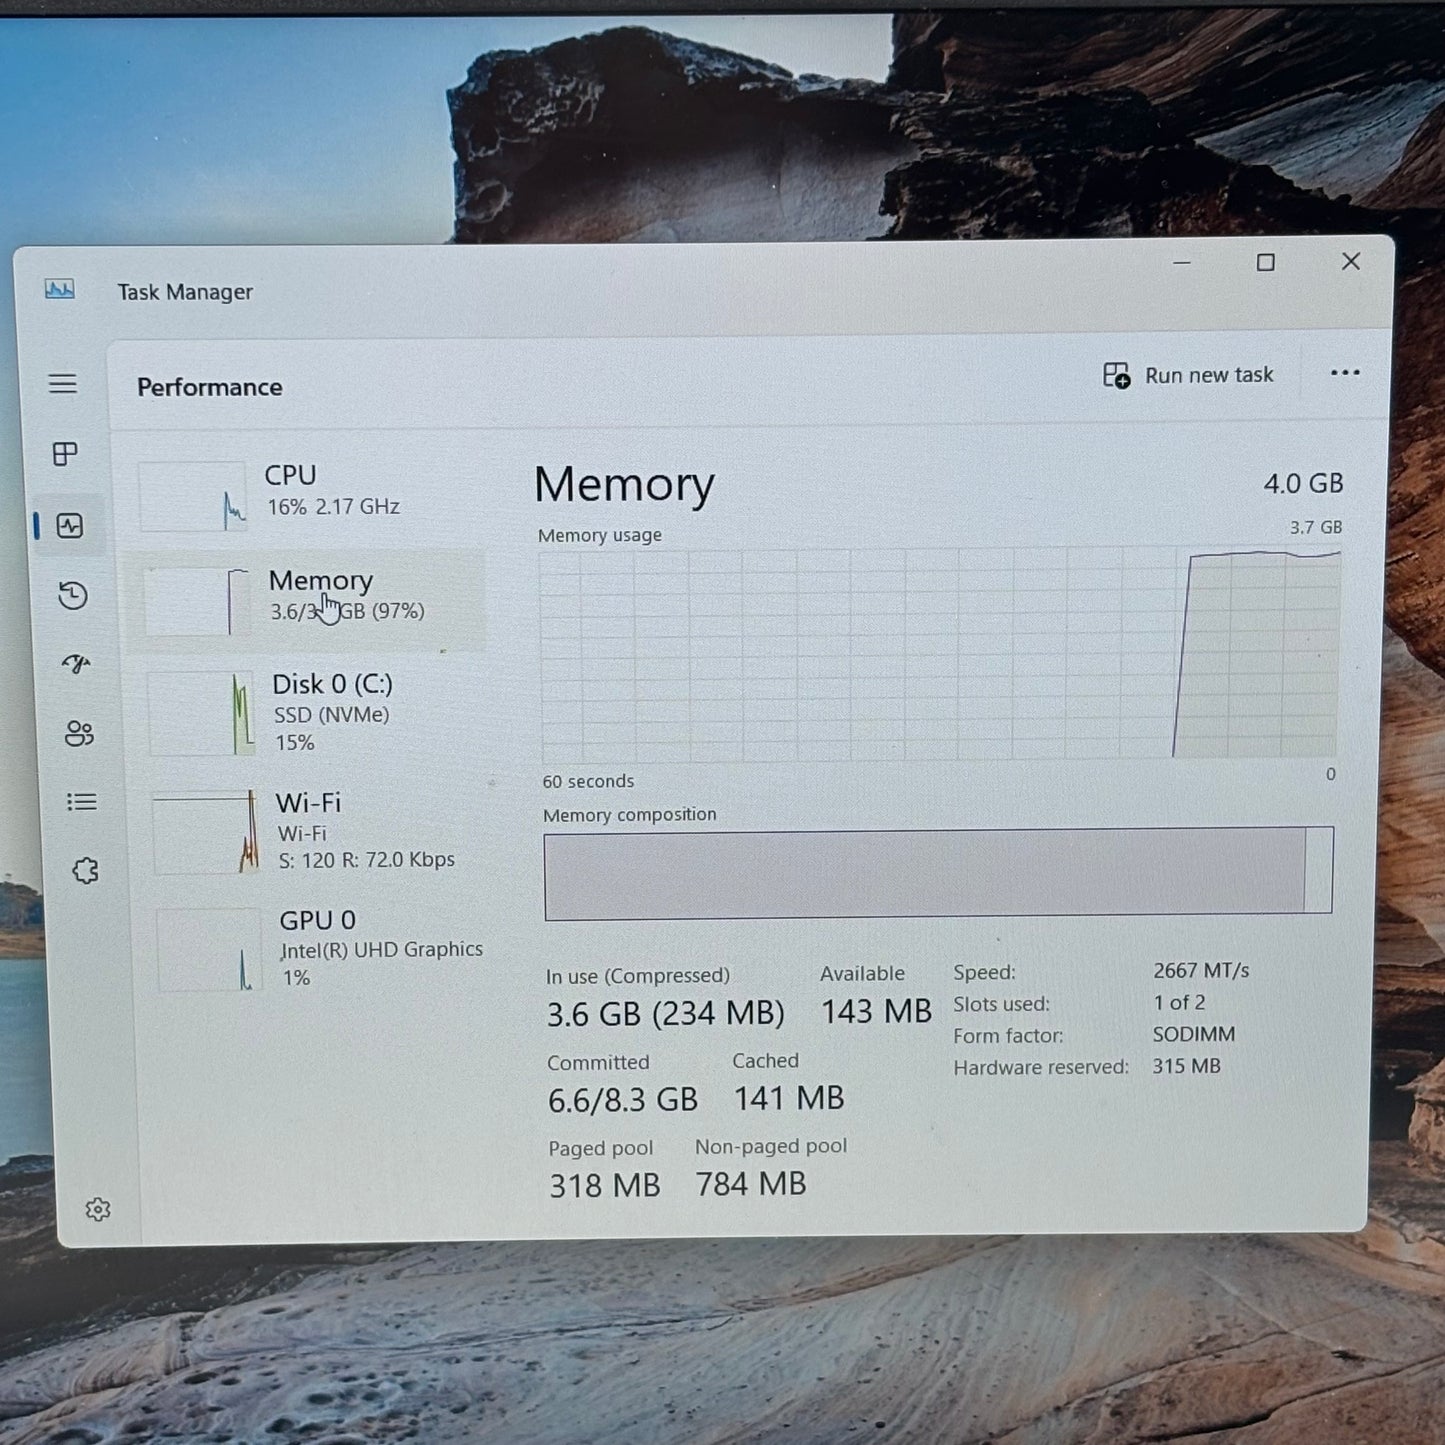The image size is (1445, 1445).
Task: Open App history from the sidebar
Action: tap(73, 596)
